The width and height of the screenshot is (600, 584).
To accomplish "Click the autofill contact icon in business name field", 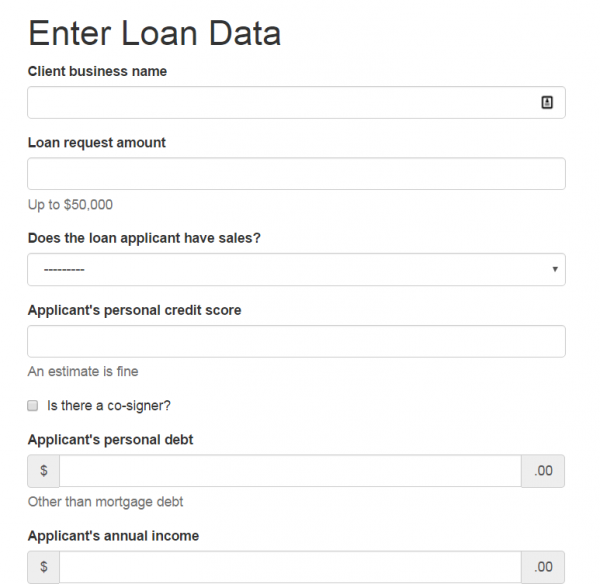I will pyautogui.click(x=547, y=102).
